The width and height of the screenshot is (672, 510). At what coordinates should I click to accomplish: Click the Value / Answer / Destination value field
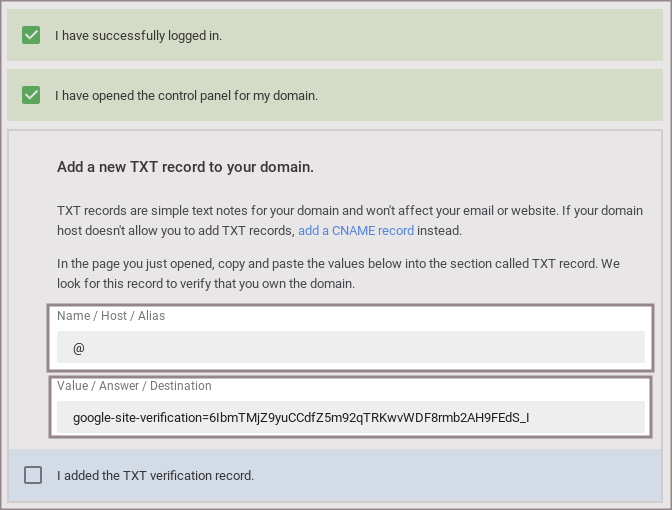pyautogui.click(x=350, y=417)
